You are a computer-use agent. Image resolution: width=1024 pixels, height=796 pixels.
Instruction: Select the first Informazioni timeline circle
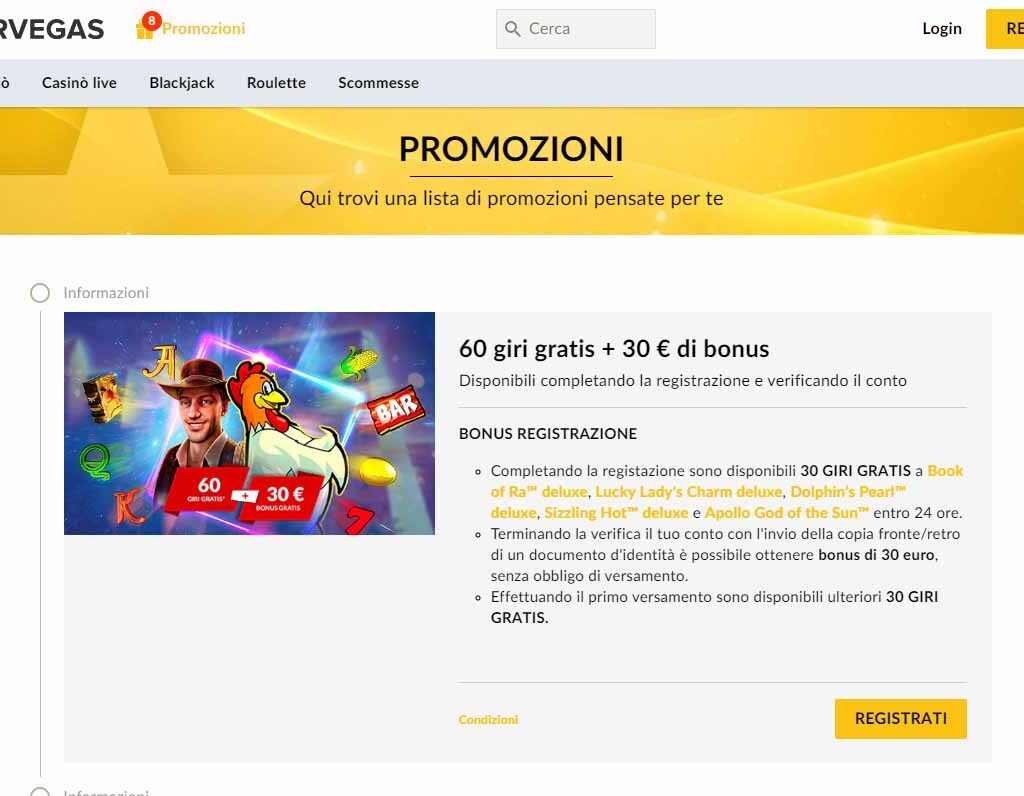coord(40,293)
